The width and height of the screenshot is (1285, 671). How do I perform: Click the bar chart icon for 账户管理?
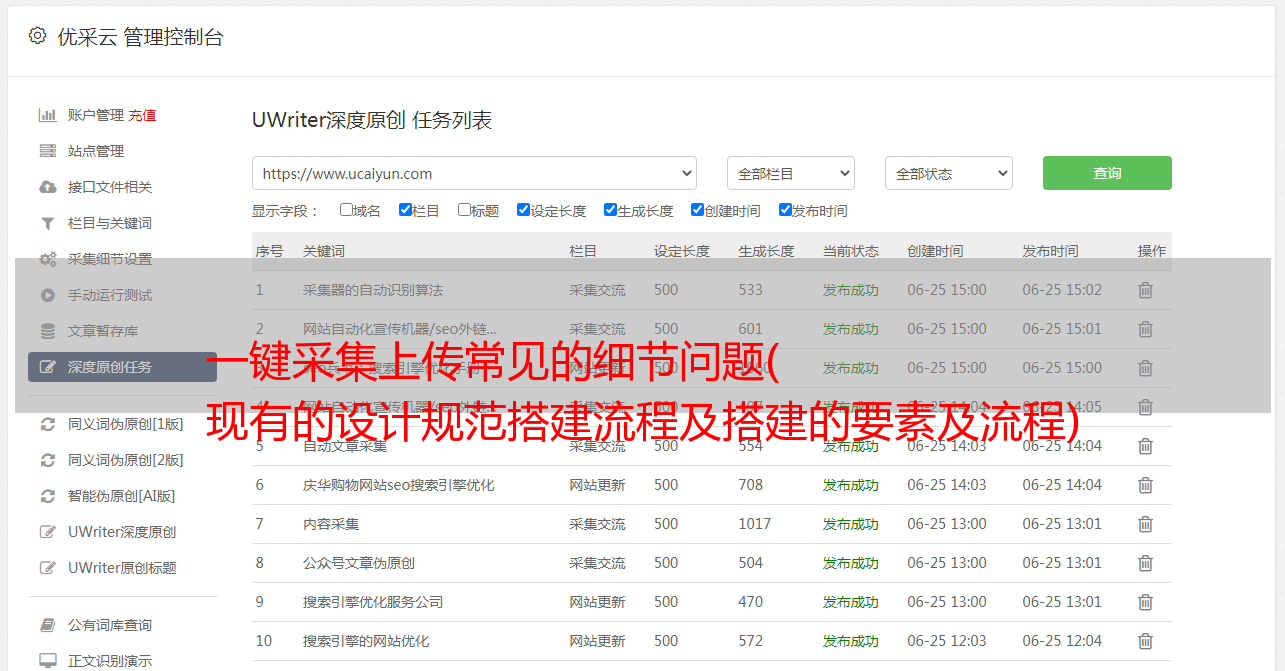coord(47,115)
